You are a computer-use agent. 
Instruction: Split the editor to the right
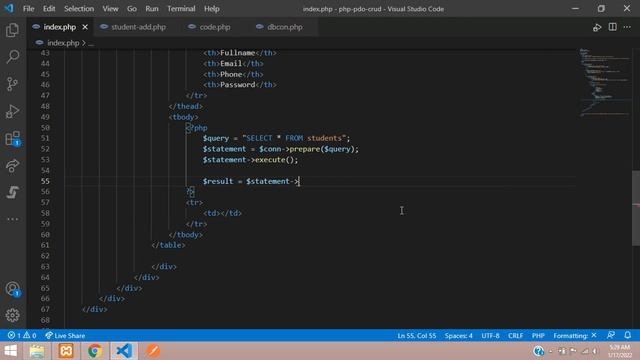(x=613, y=27)
